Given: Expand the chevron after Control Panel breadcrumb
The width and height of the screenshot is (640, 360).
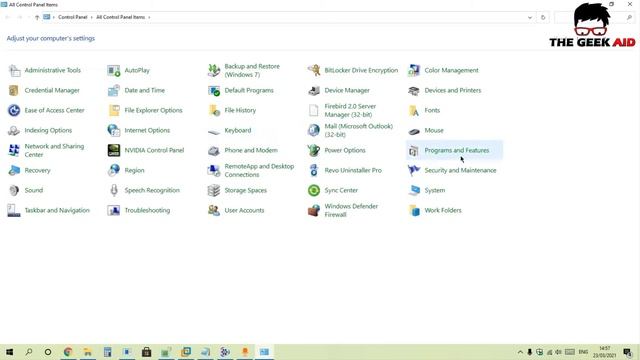Looking at the screenshot, I should (x=91, y=17).
